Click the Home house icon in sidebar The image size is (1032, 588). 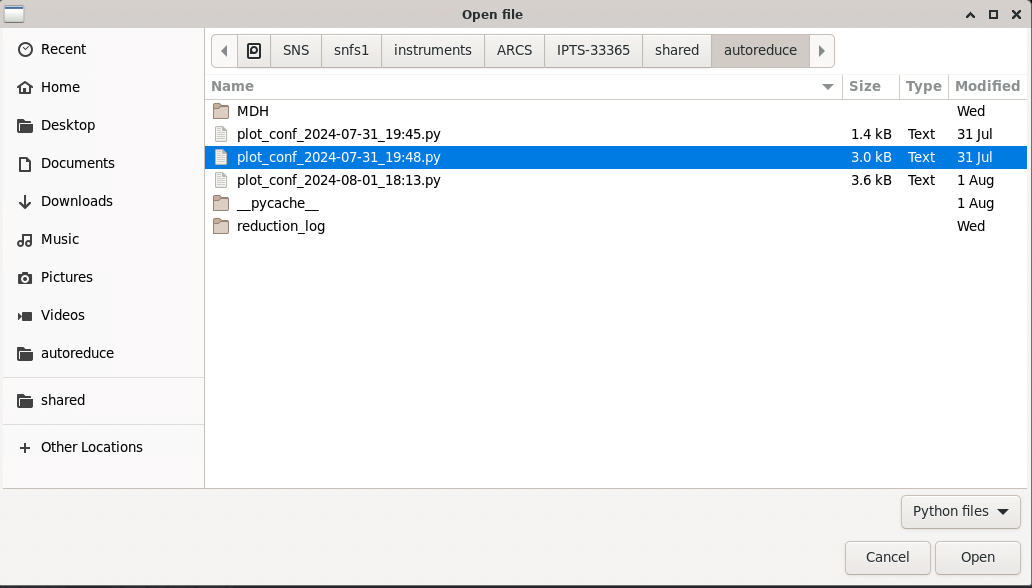(x=25, y=88)
